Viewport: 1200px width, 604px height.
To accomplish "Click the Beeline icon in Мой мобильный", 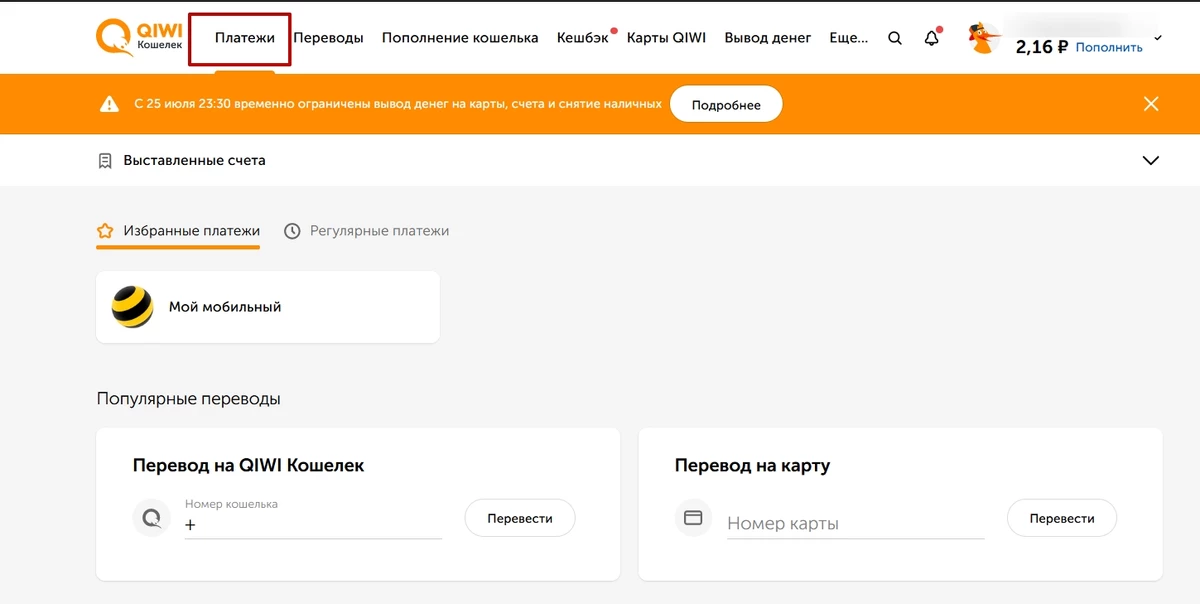I will 132,307.
